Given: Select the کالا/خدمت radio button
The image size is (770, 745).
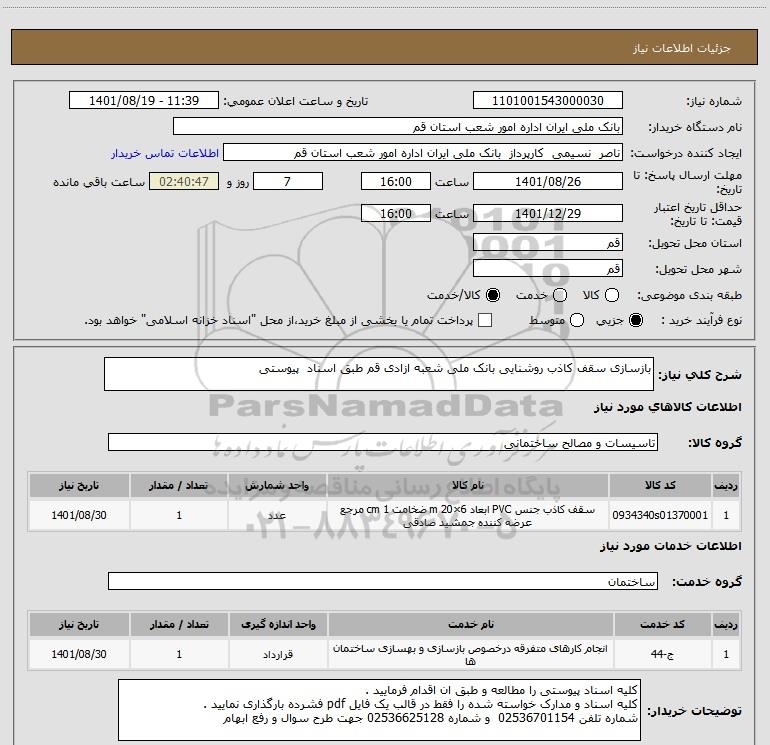Looking at the screenshot, I should point(493,295).
